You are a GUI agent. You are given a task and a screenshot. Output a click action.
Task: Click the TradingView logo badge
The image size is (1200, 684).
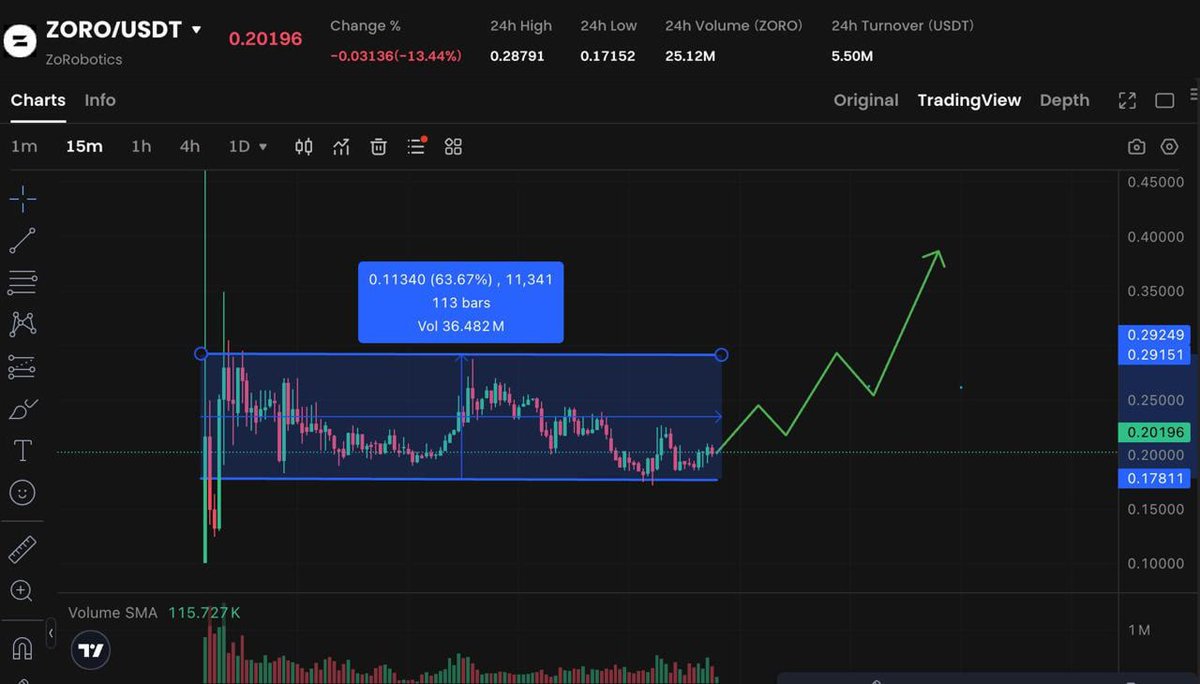tap(91, 650)
